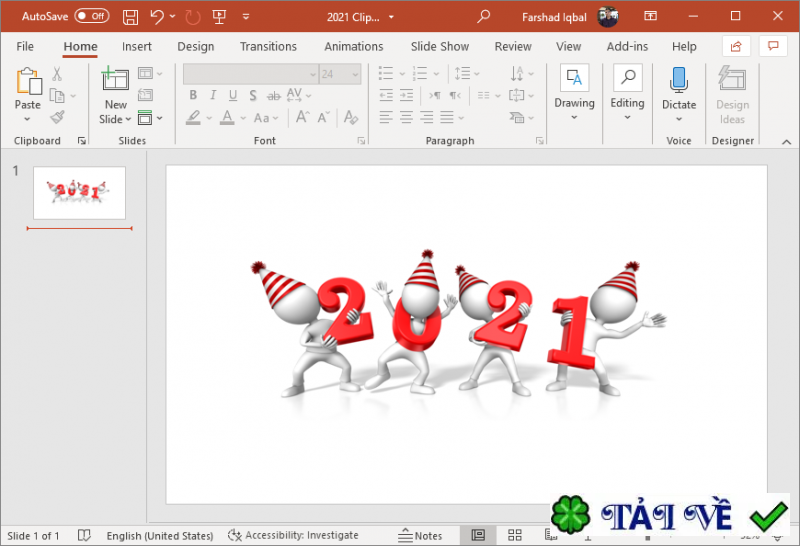This screenshot has width=800, height=546.
Task: Click the Numbering list icon
Action: [x=420, y=73]
